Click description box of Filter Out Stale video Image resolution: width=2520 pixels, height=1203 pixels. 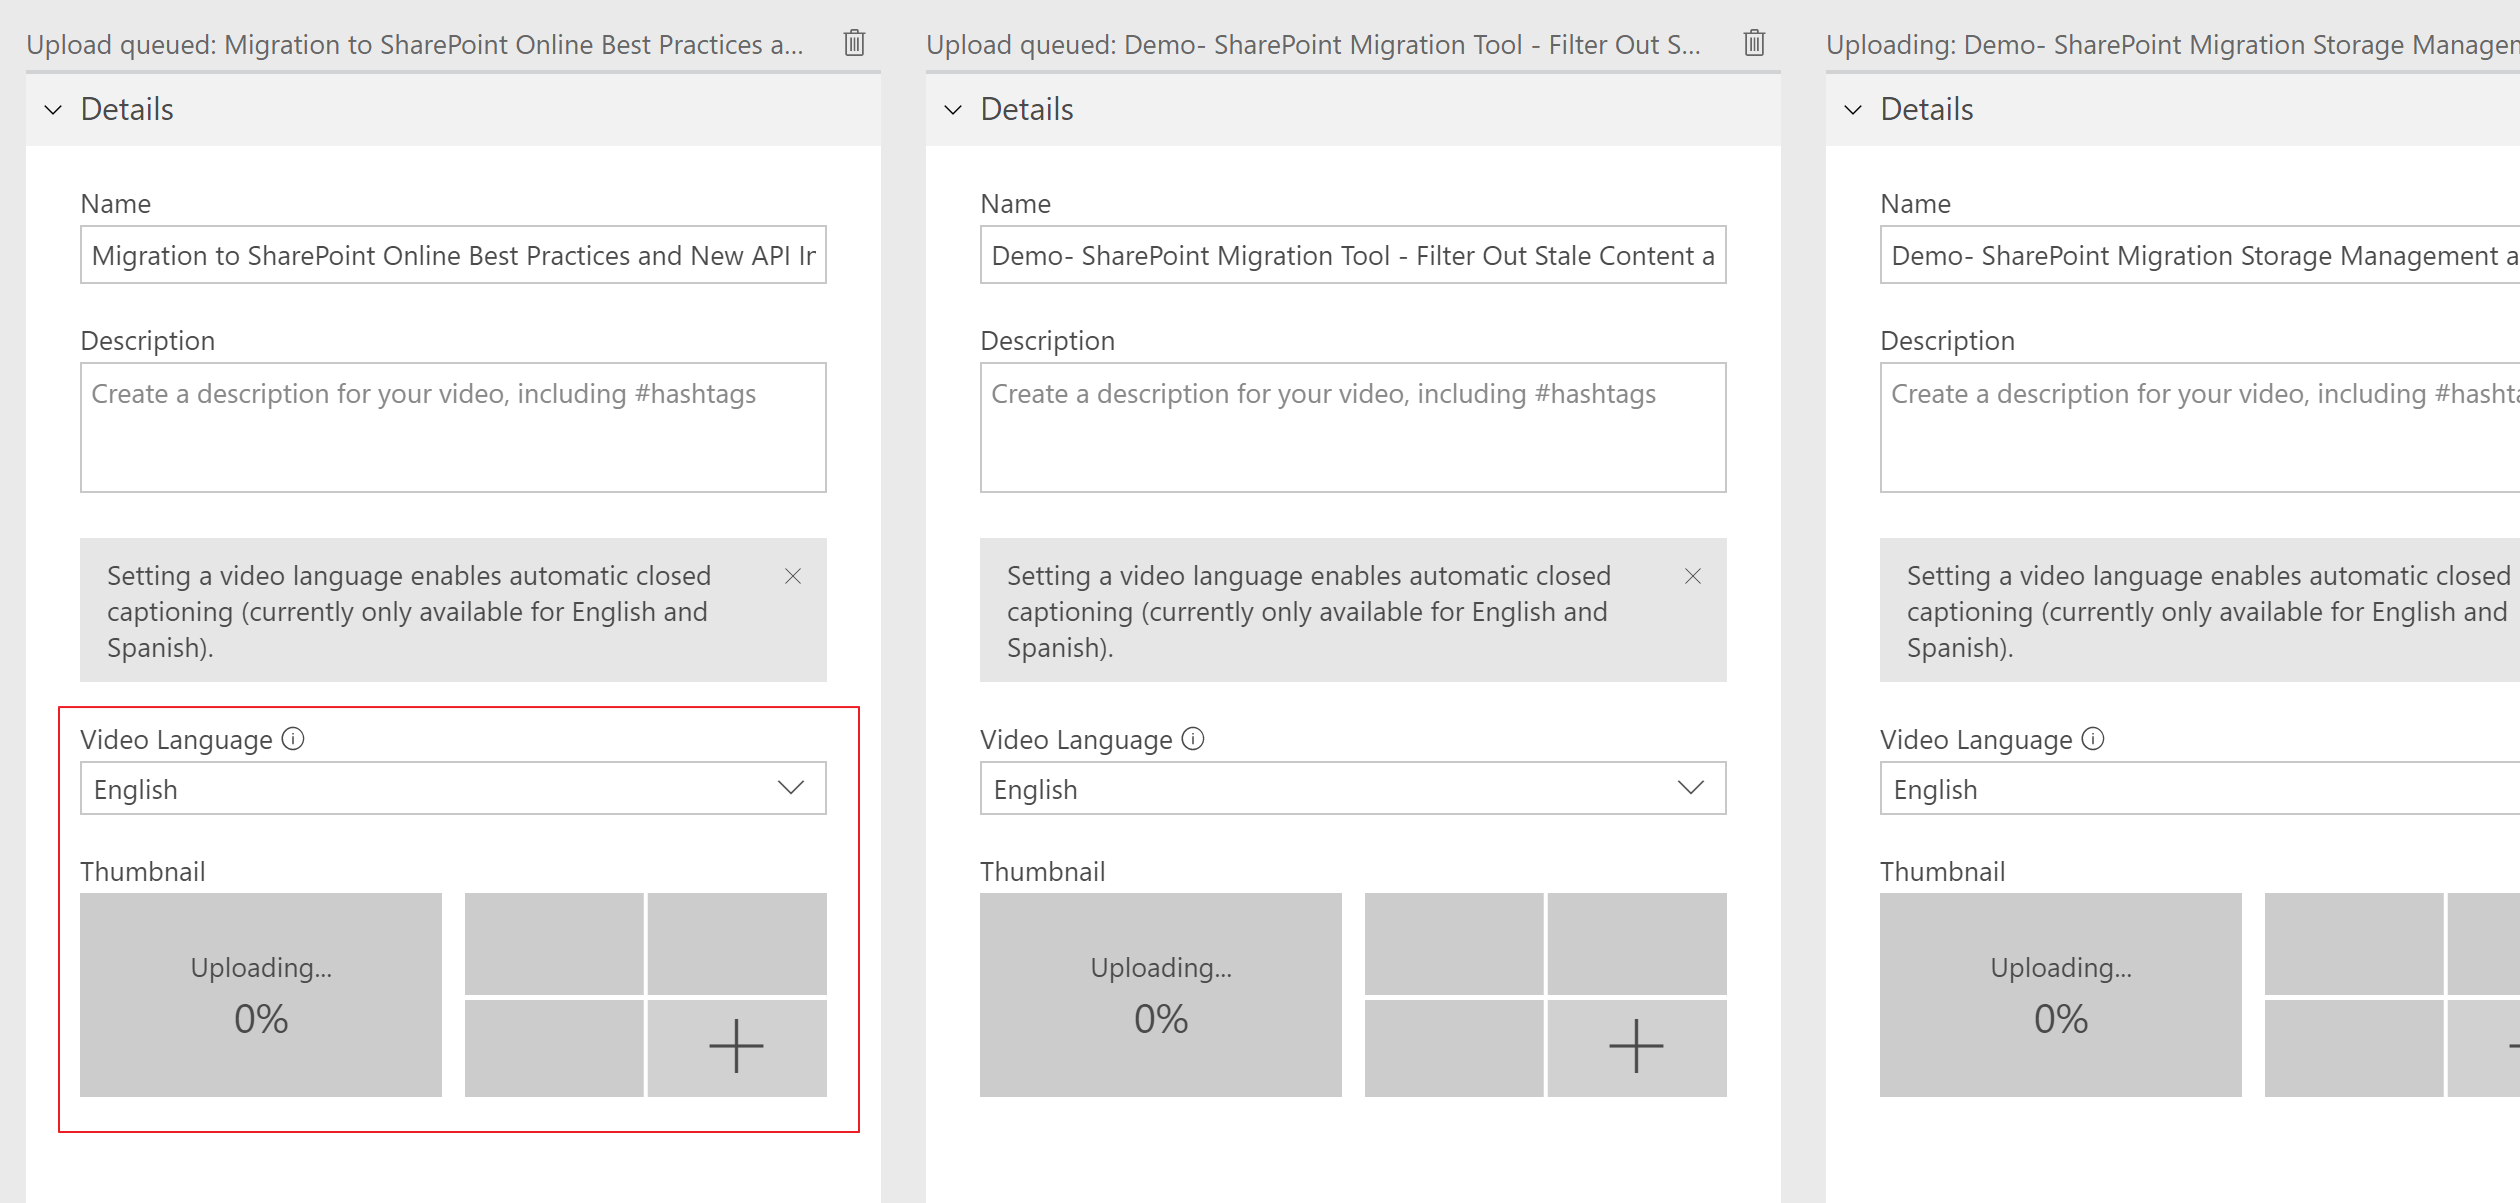coord(1353,427)
